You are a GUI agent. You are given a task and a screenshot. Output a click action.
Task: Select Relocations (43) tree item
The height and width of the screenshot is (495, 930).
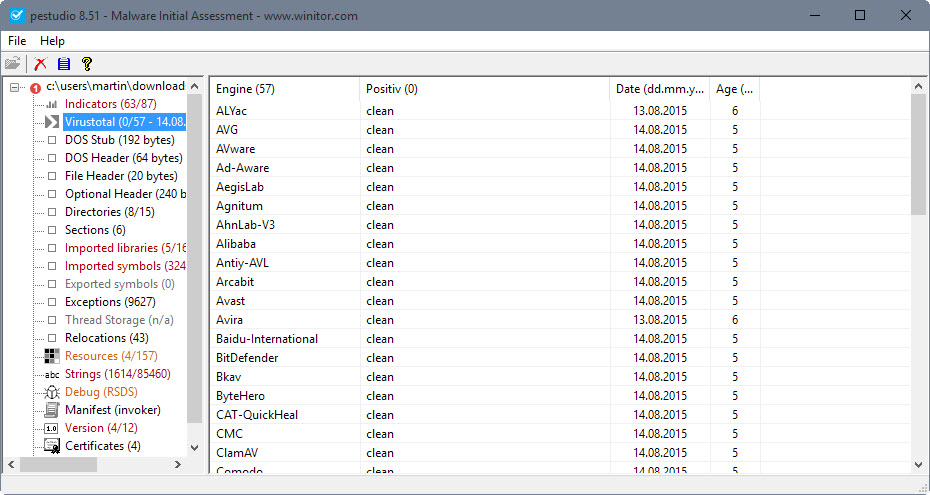point(107,338)
